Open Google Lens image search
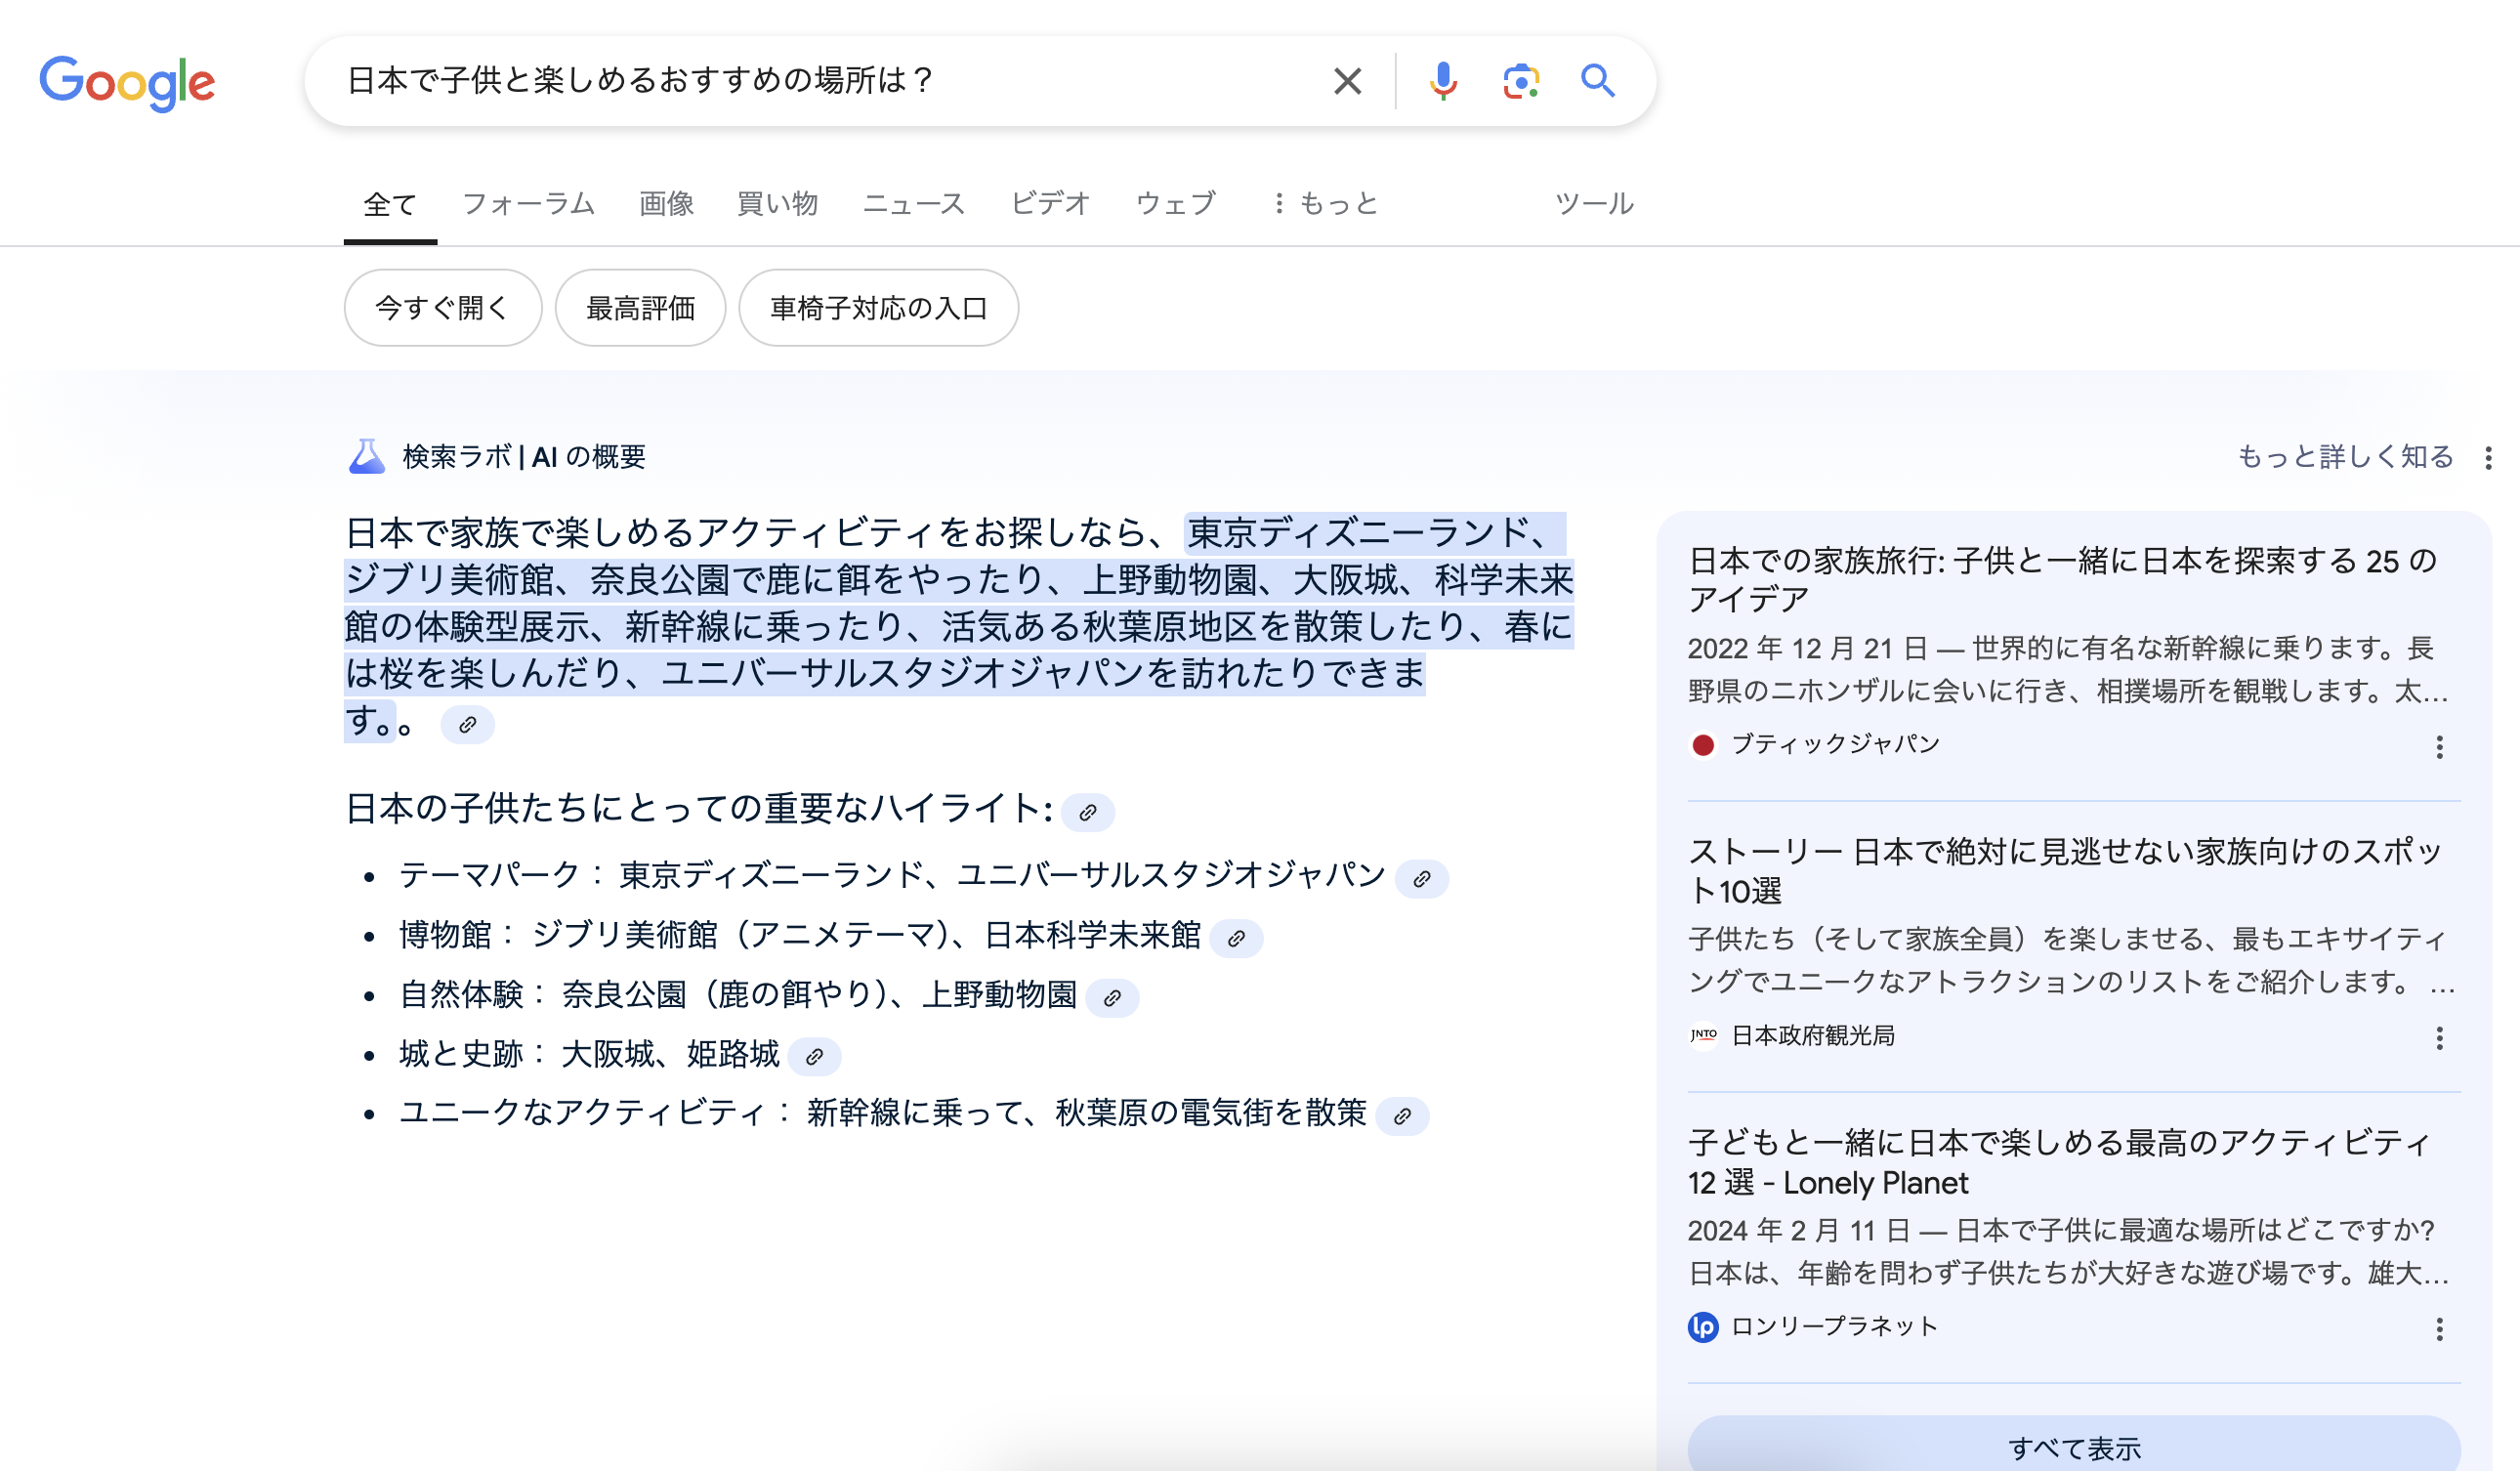2520x1471 pixels. point(1518,81)
